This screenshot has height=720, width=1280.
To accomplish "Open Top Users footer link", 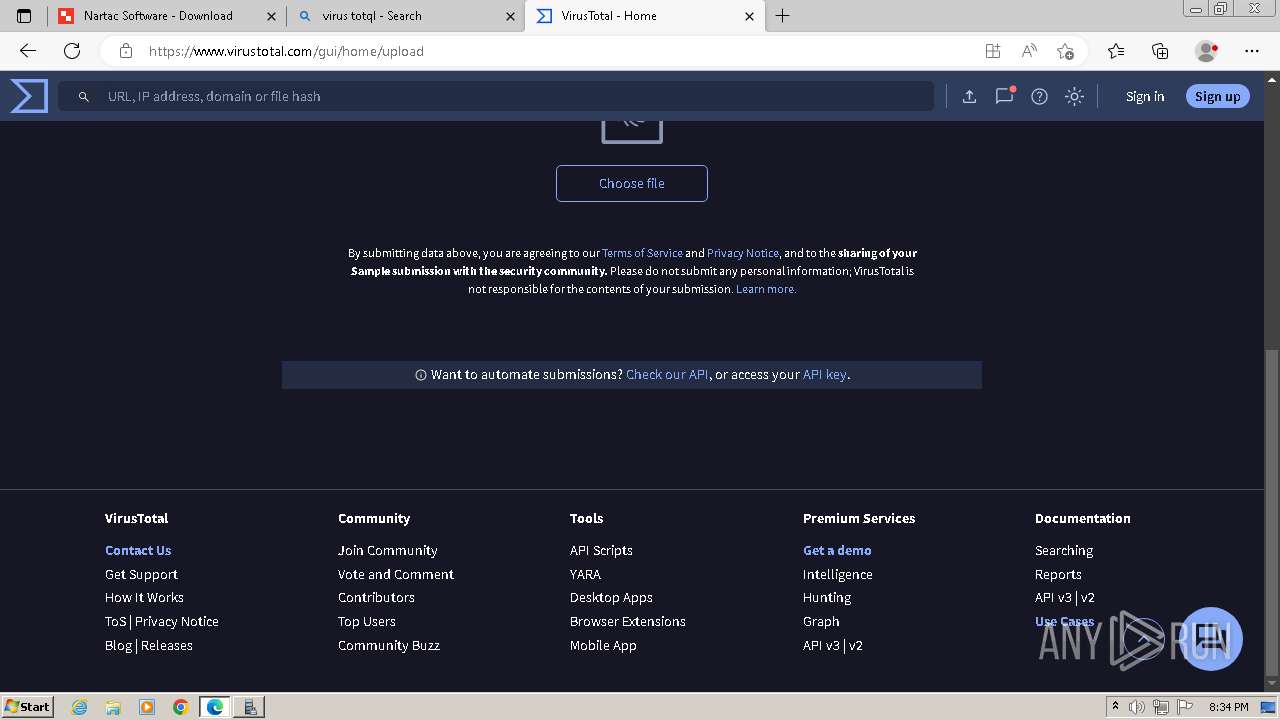I will [x=367, y=621].
